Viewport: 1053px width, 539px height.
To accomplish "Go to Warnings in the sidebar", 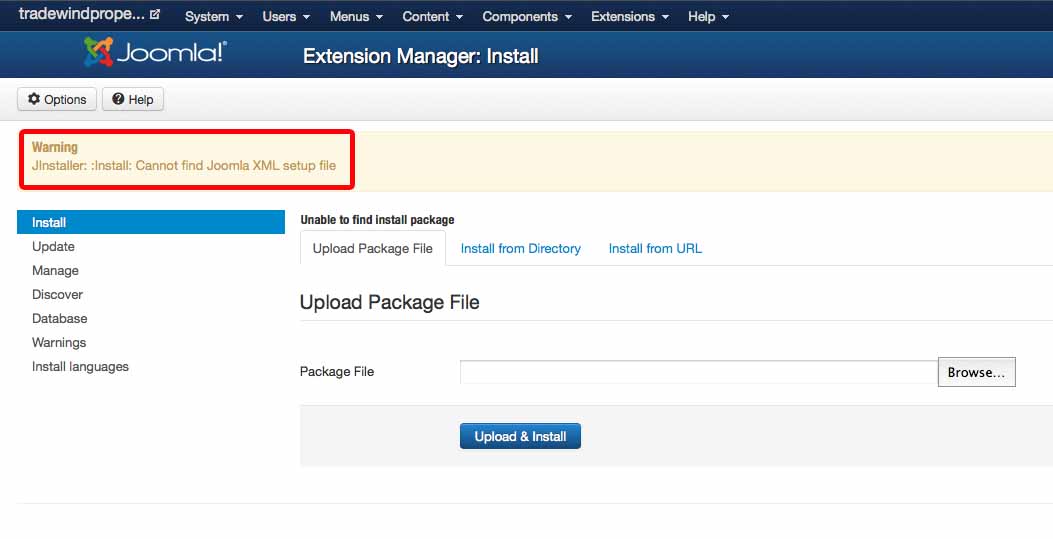I will click(58, 343).
